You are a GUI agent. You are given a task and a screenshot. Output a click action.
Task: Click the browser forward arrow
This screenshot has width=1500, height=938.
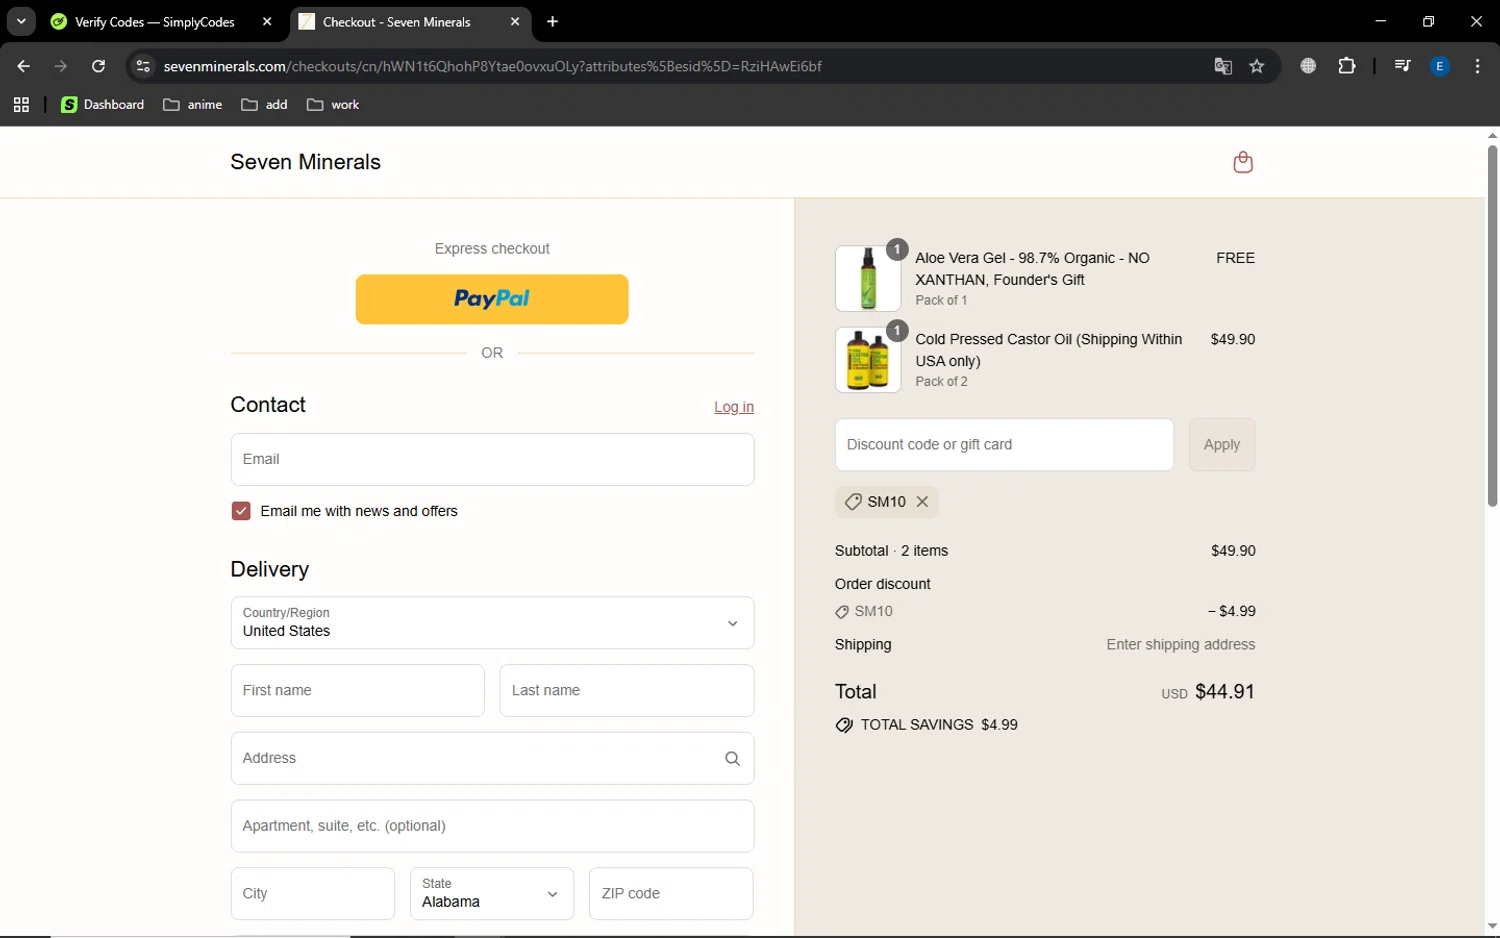tap(61, 66)
